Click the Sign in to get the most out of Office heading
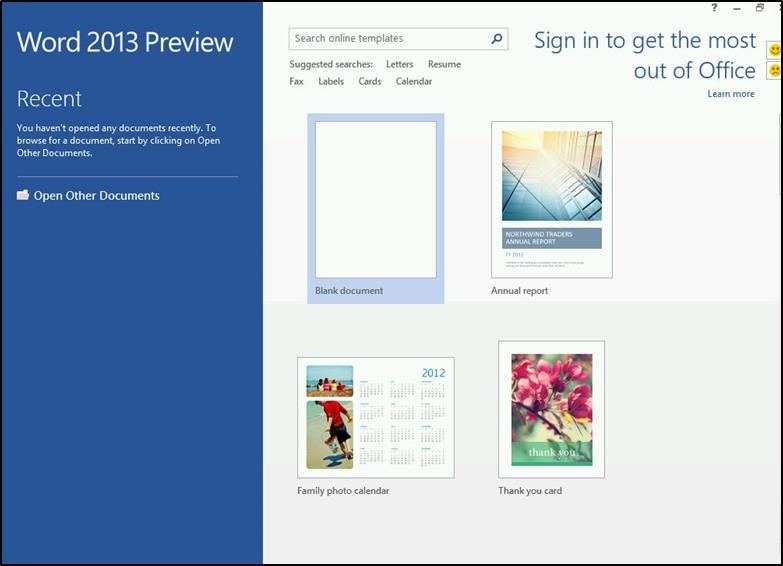The width and height of the screenshot is (783, 566). click(x=645, y=55)
